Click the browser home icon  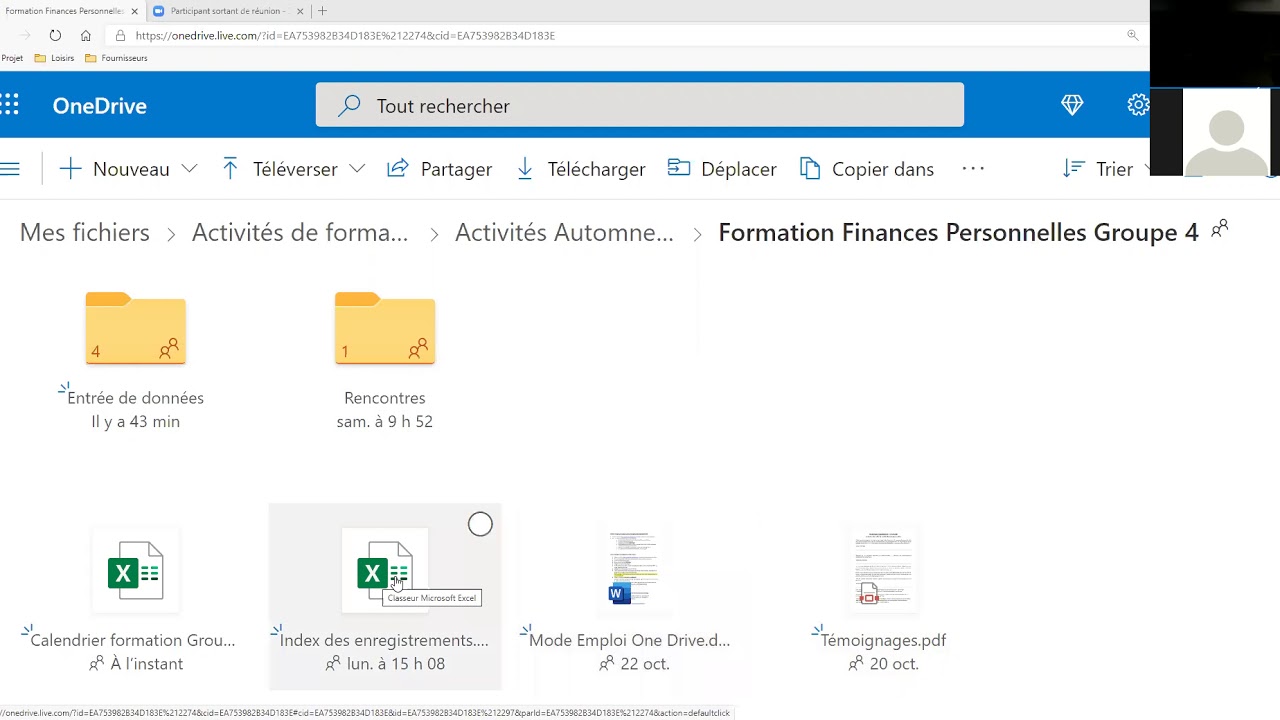point(86,35)
